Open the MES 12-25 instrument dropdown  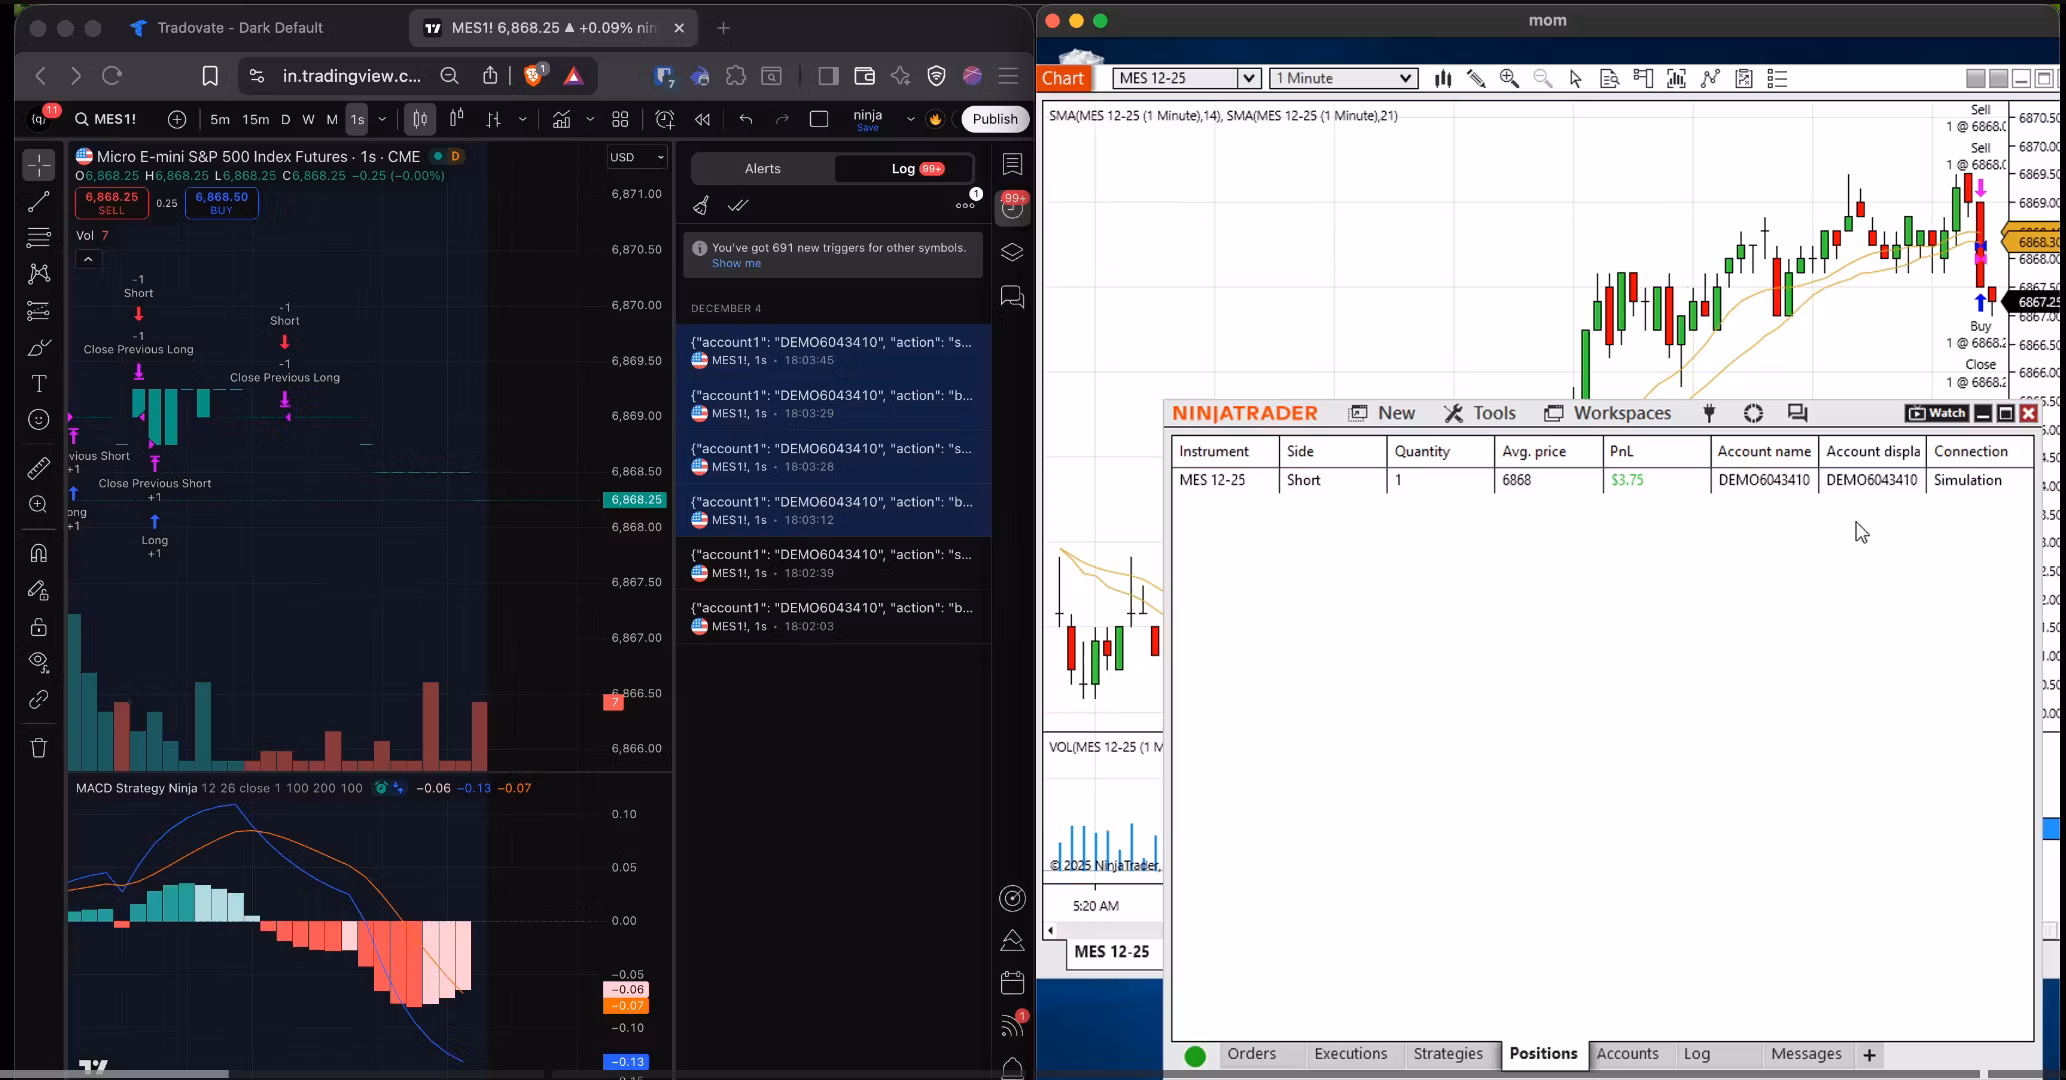(1249, 78)
